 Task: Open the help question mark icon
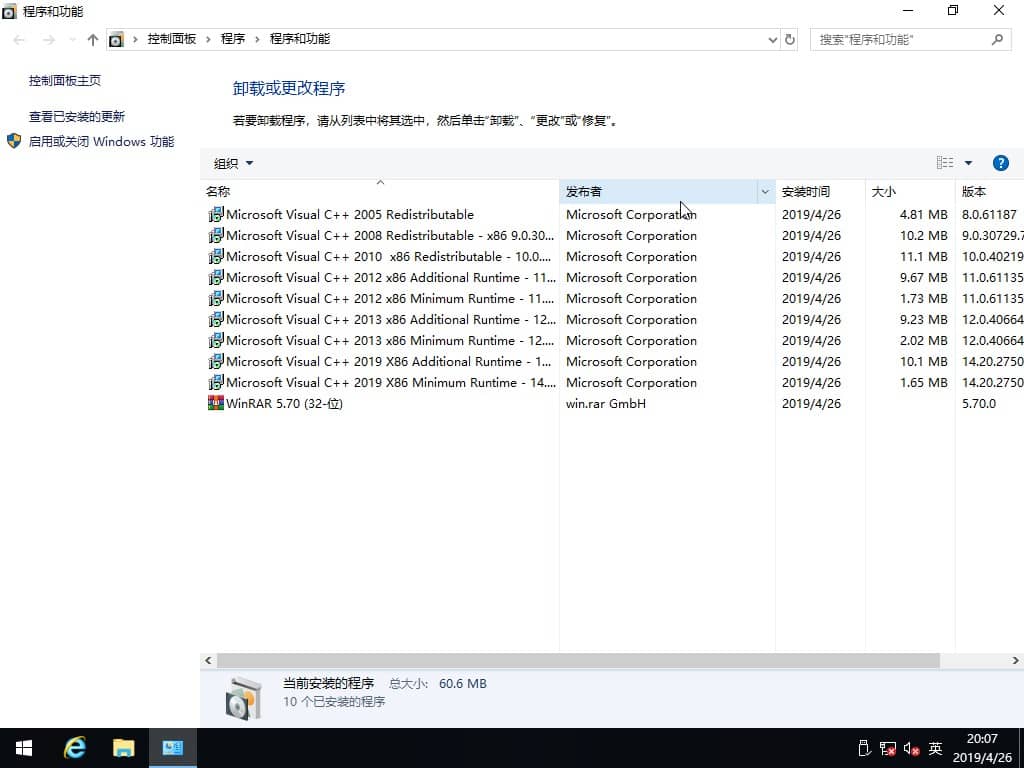(1000, 163)
